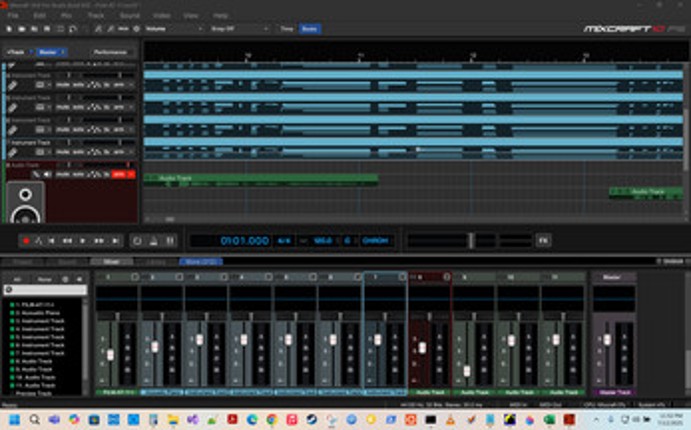Click the Play button in transport bar
The image size is (691, 430).
pyautogui.click(x=83, y=241)
